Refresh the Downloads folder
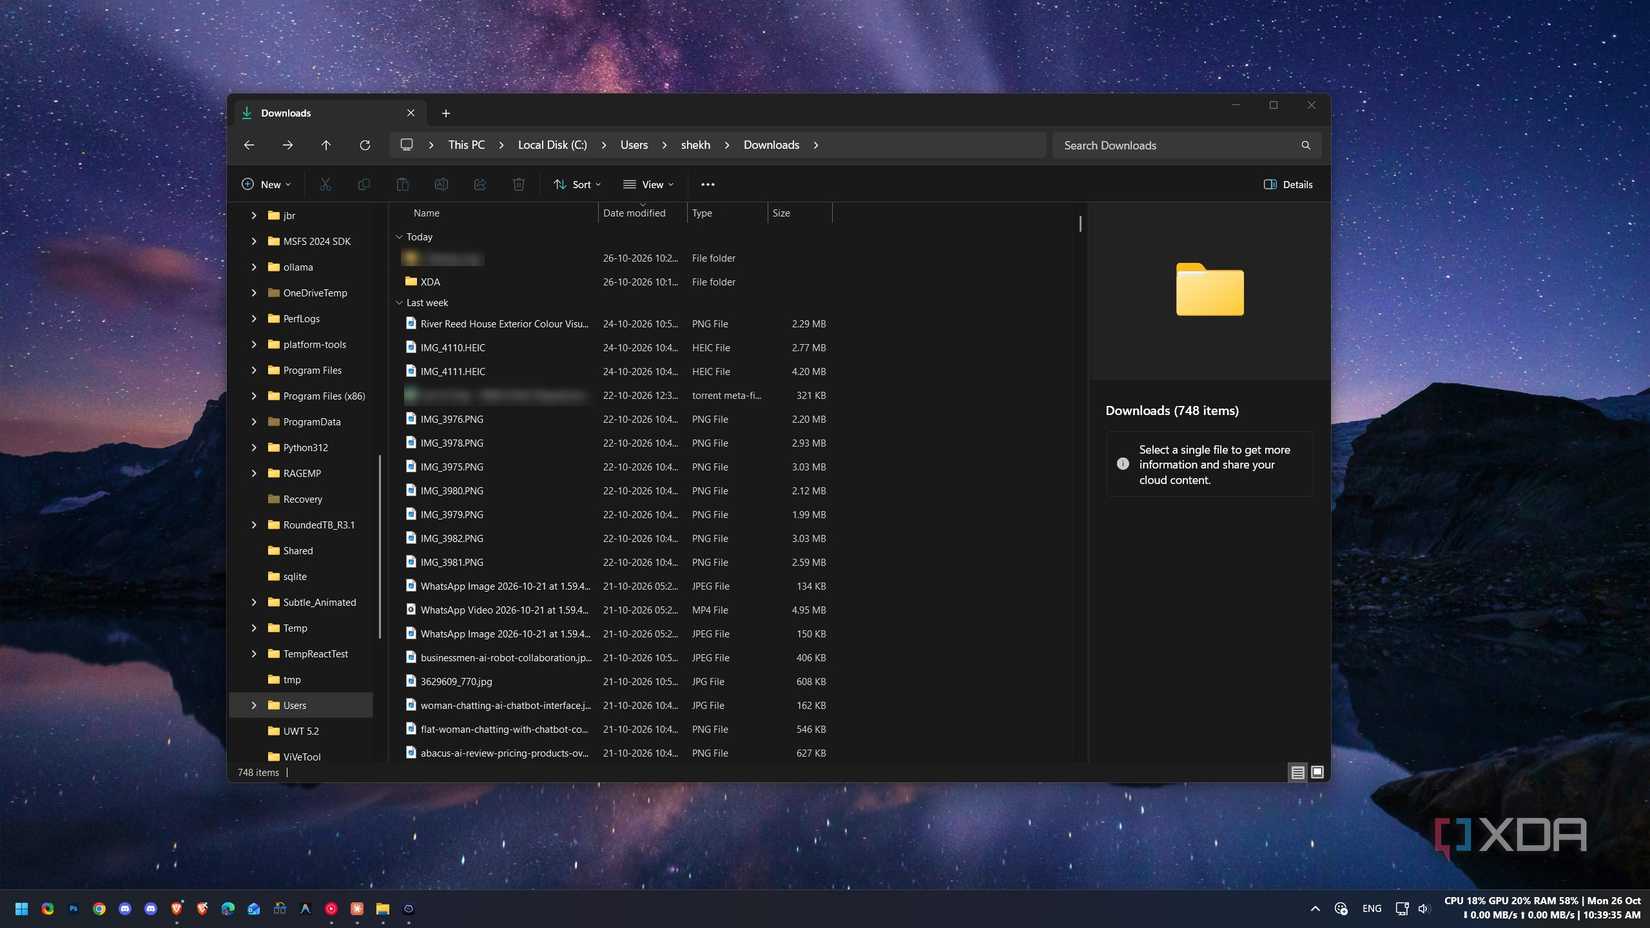1650x928 pixels. (365, 145)
